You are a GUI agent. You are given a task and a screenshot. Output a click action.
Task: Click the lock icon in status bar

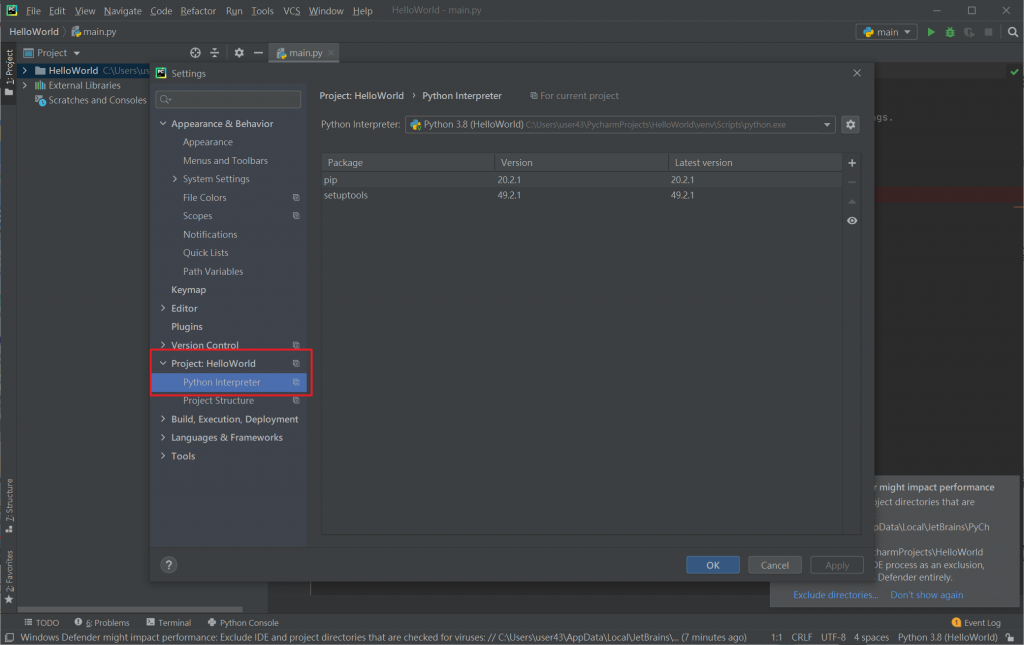1010,638
